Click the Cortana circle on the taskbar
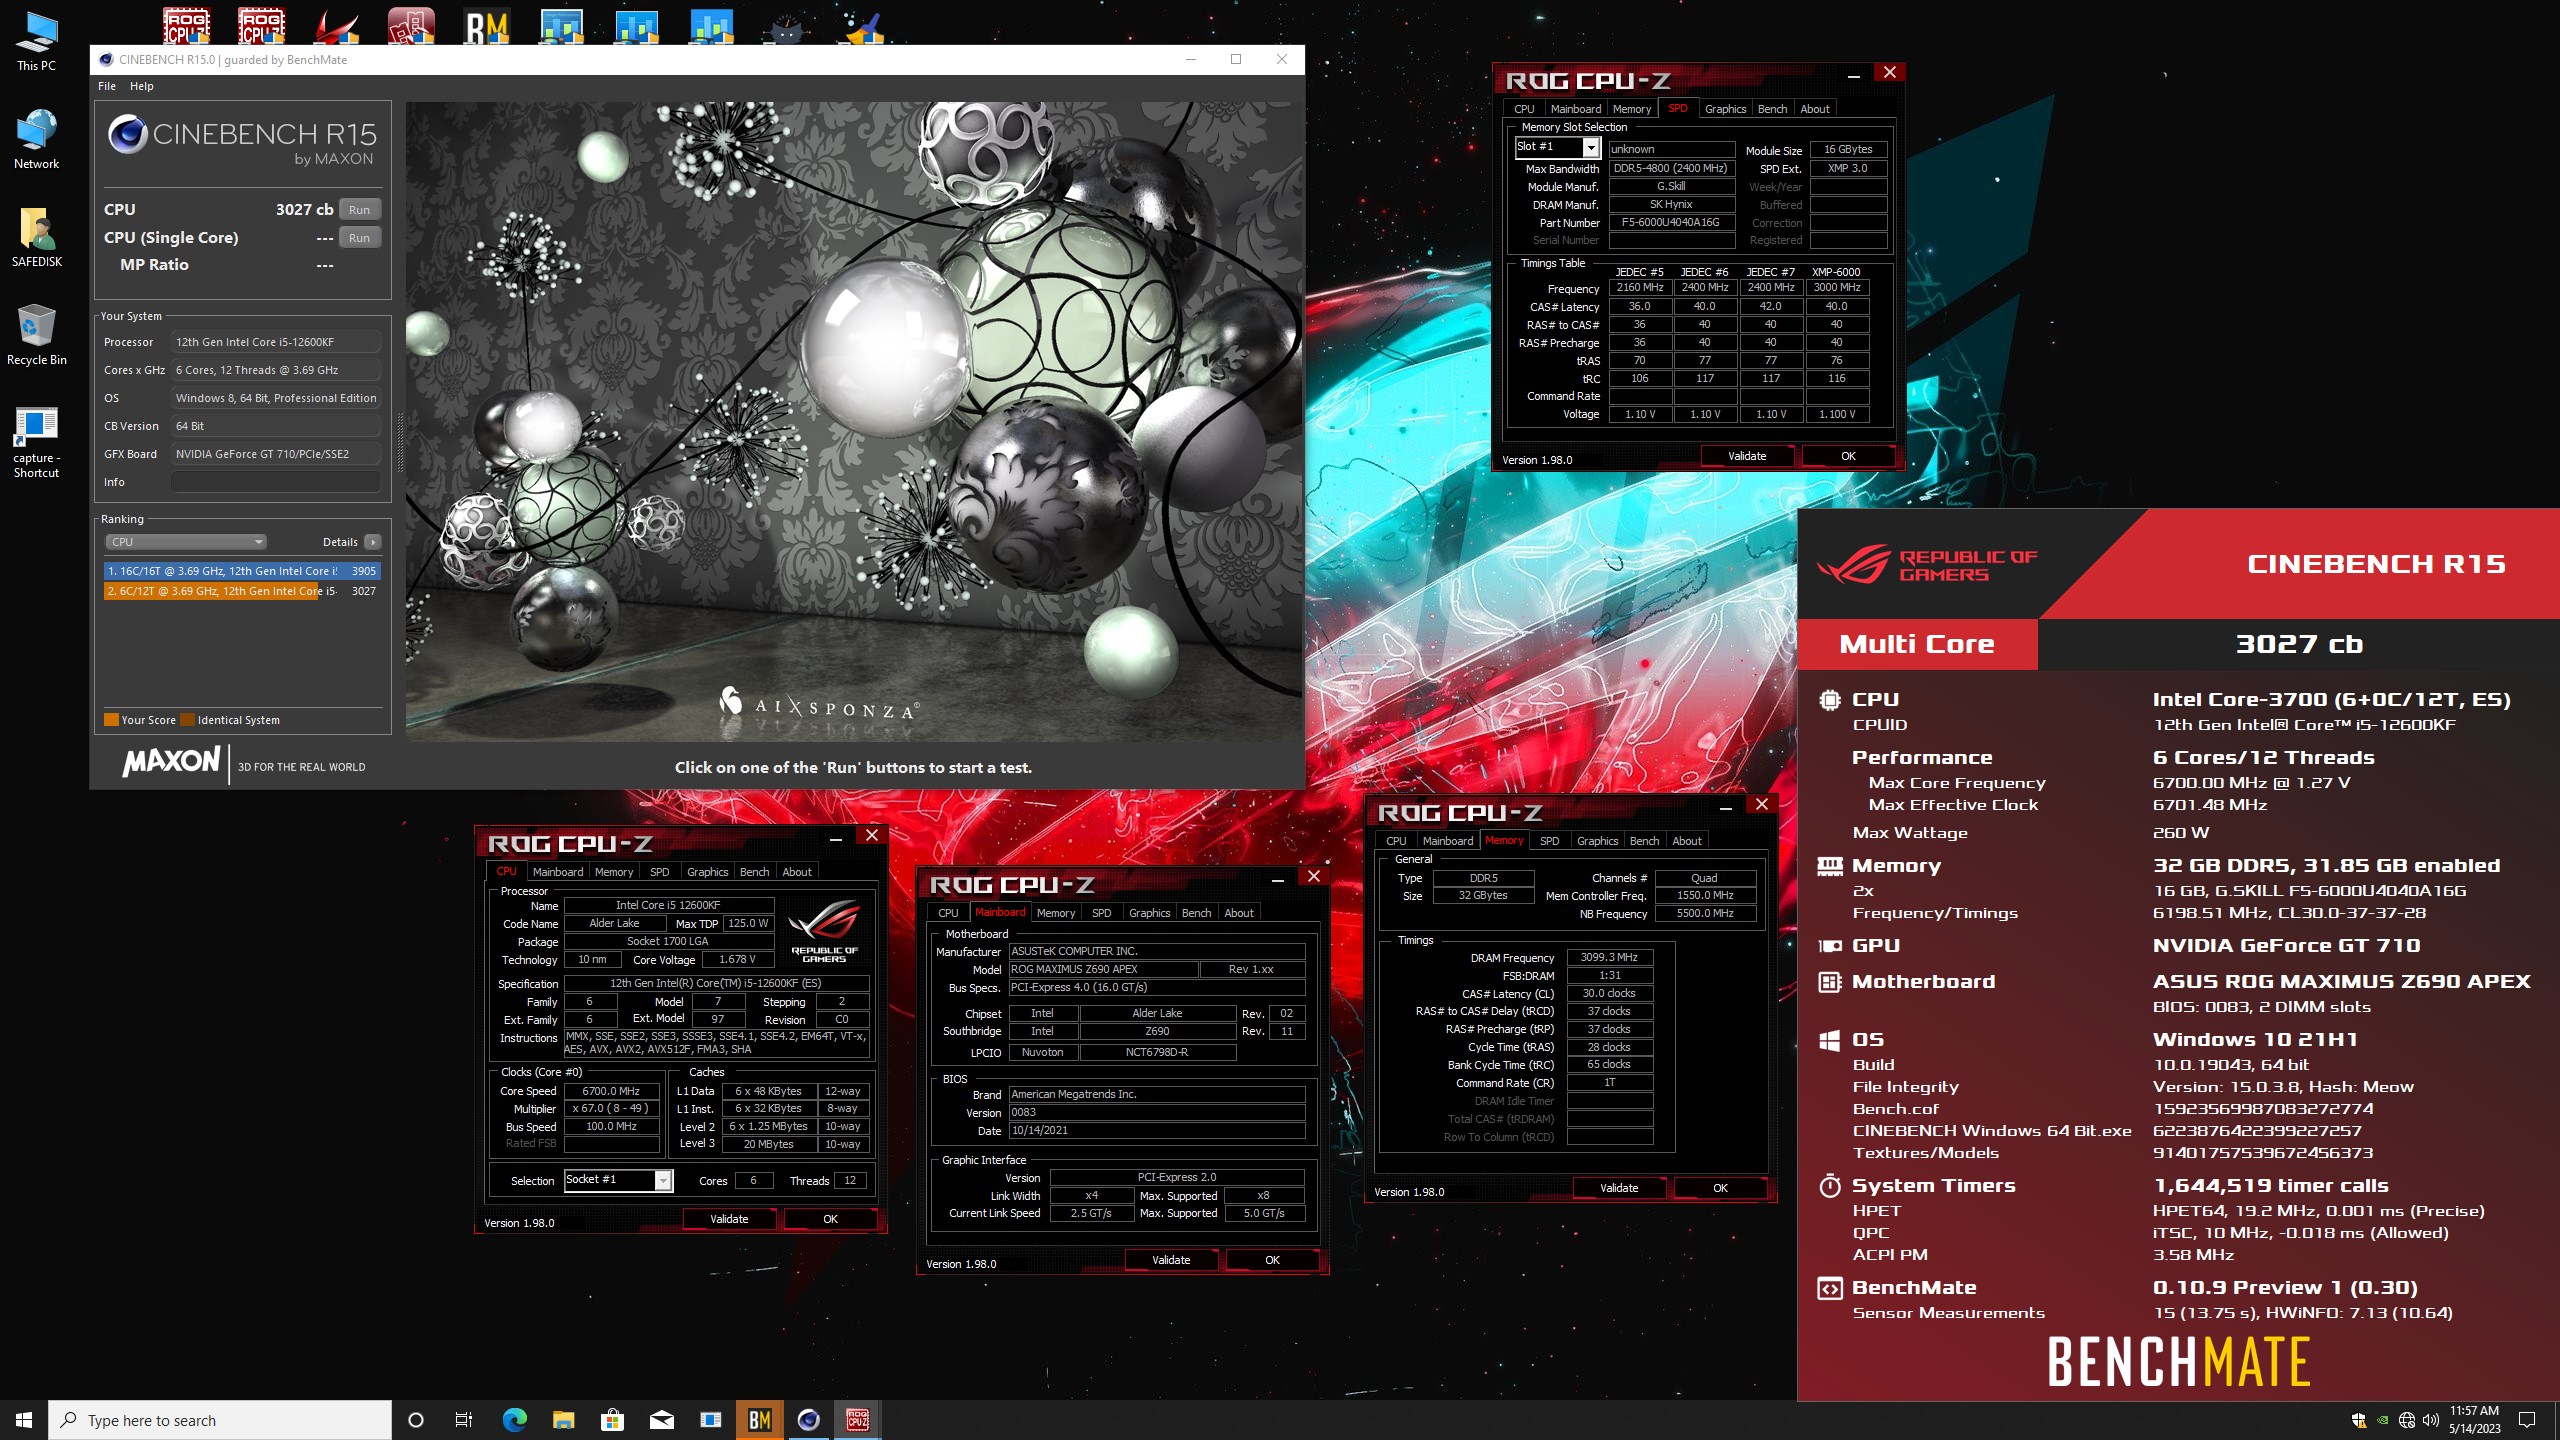The height and width of the screenshot is (1440, 2560). (x=416, y=1420)
